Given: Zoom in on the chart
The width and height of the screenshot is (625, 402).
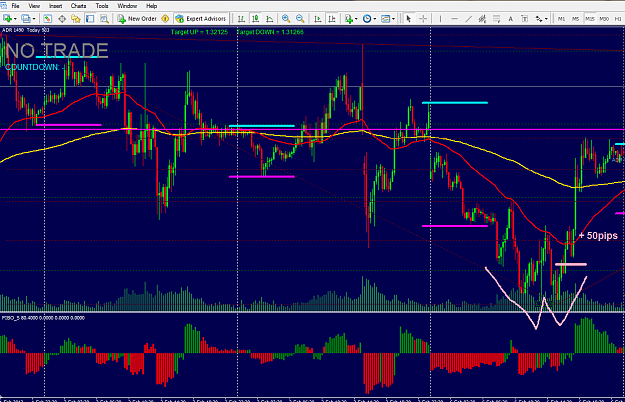Looking at the screenshot, I should coord(286,19).
